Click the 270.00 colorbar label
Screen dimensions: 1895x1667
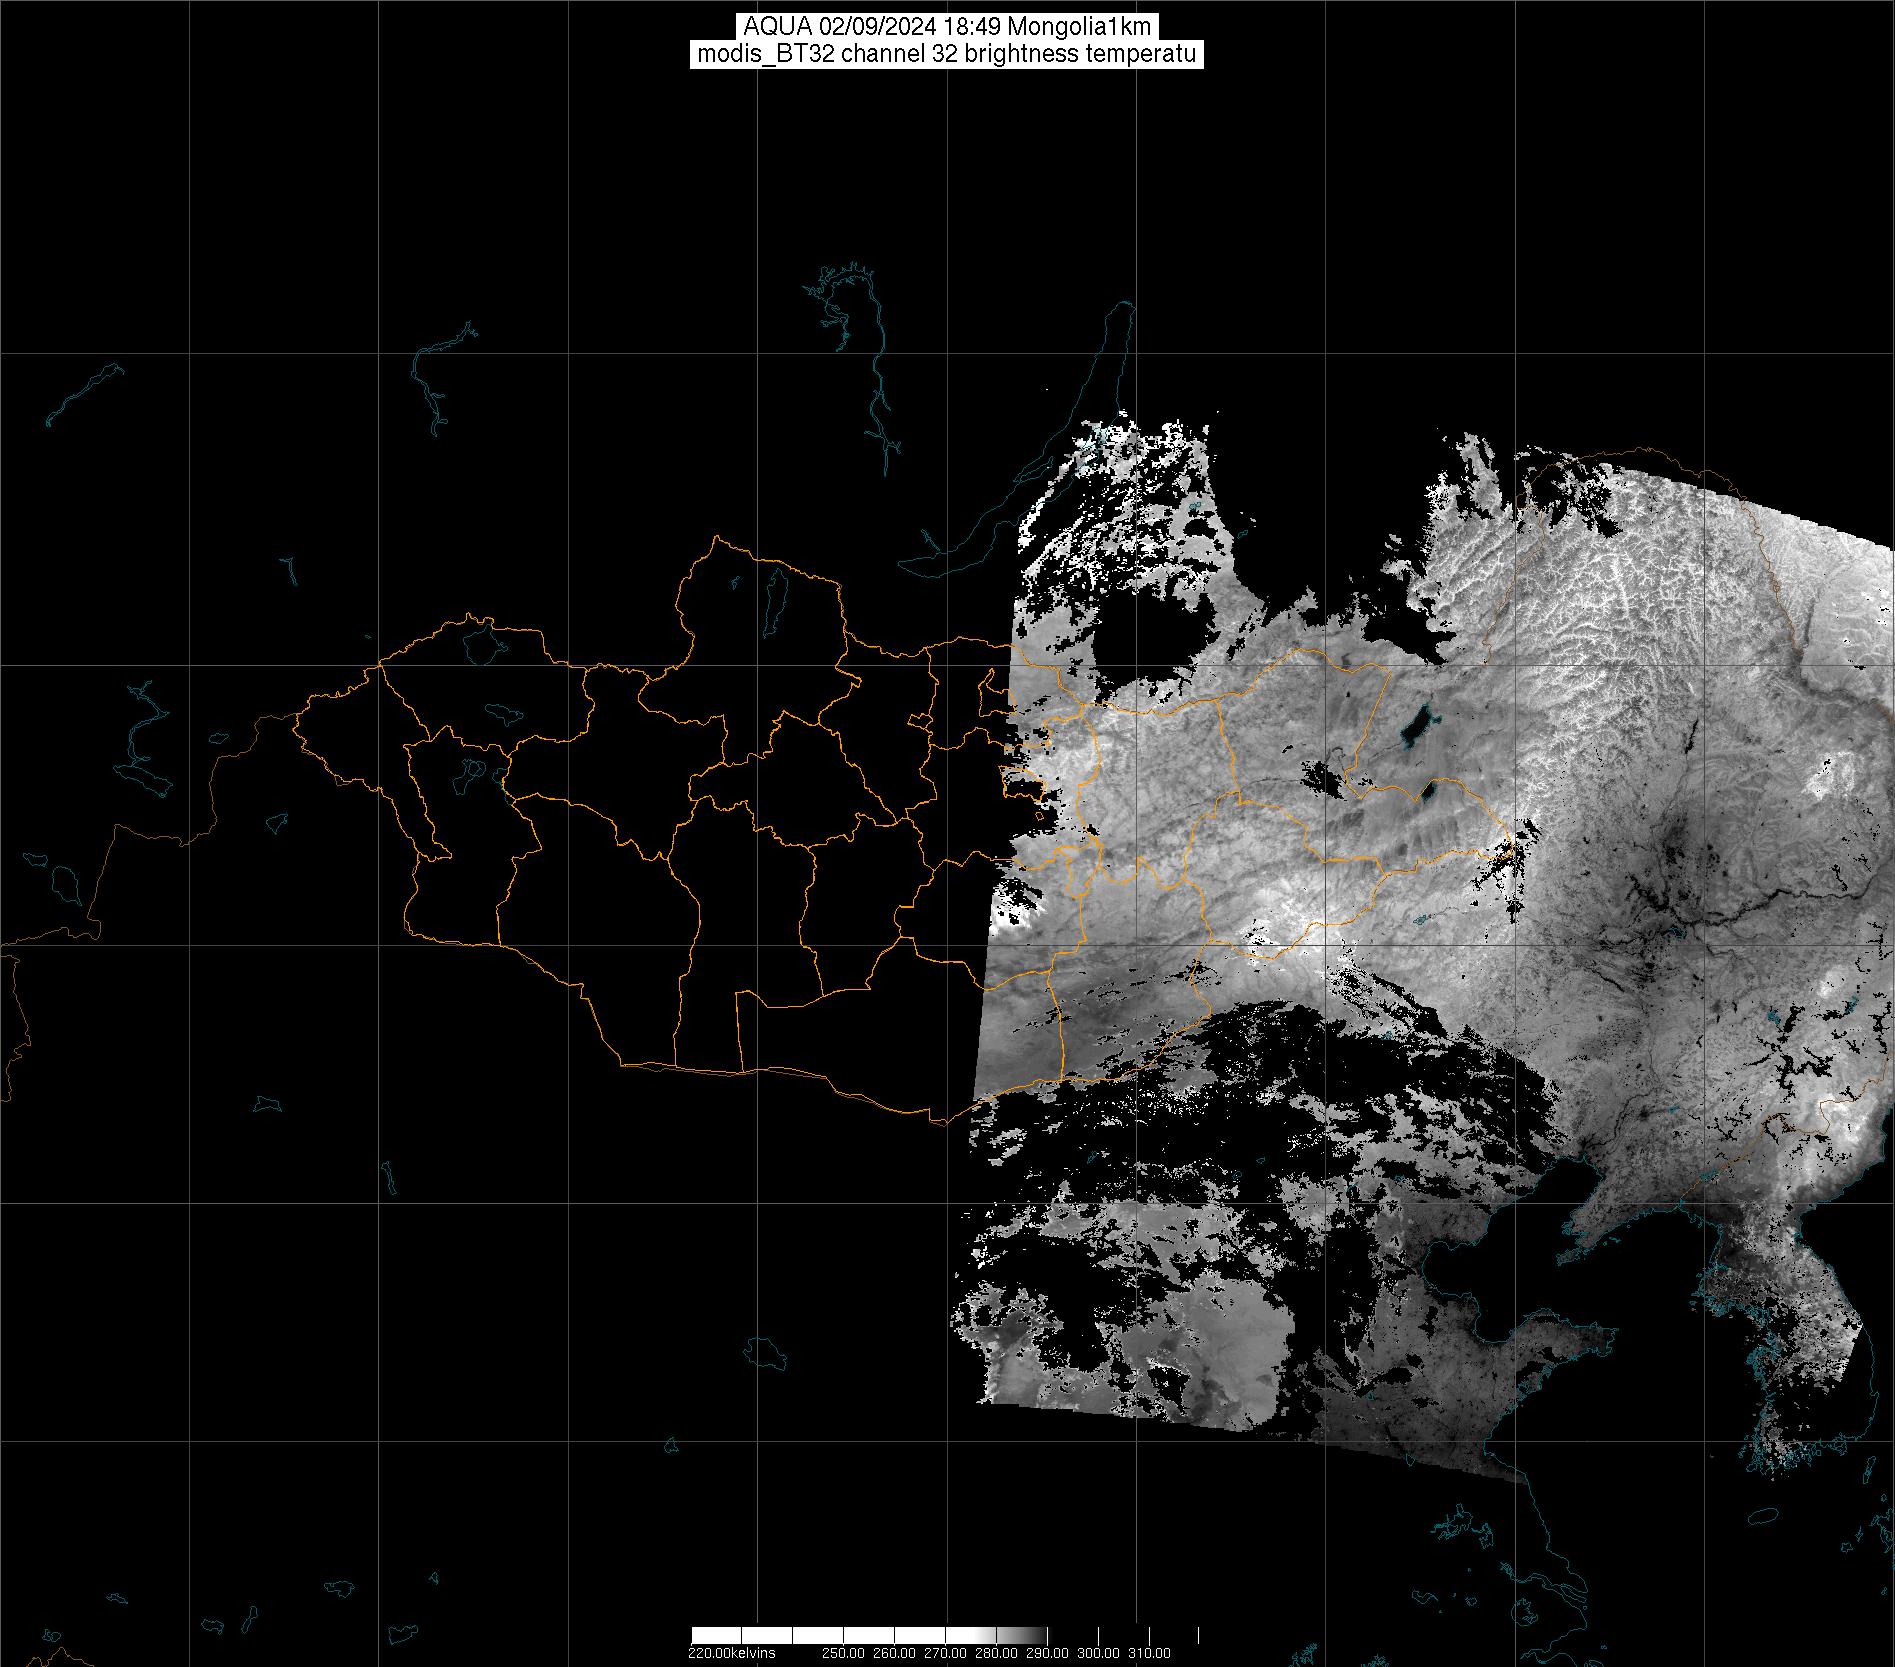pos(945,1652)
